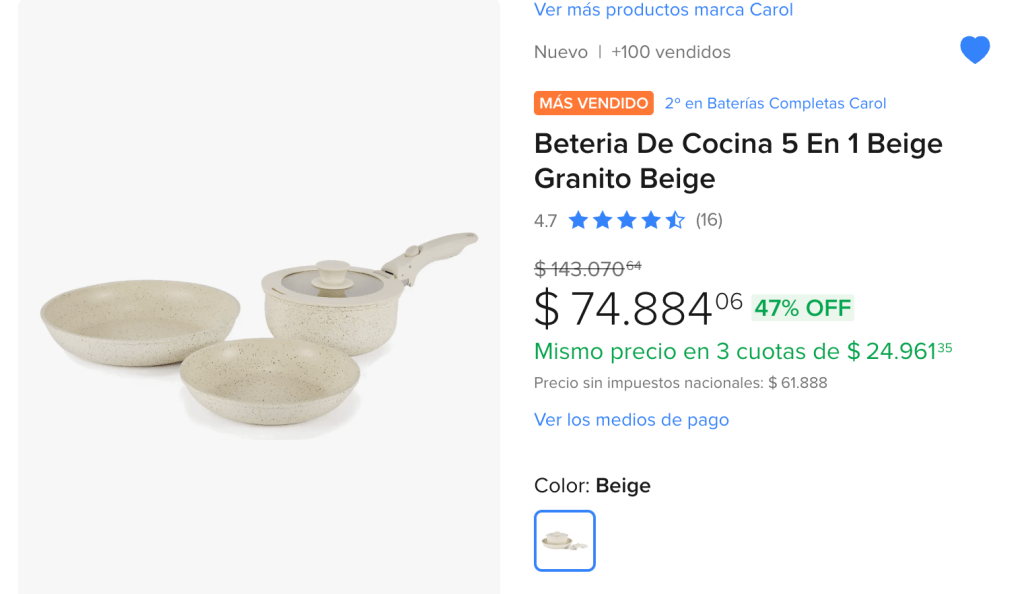1022x594 pixels.
Task: Click the orange MÁS VENDIDO badge
Action: 593,103
